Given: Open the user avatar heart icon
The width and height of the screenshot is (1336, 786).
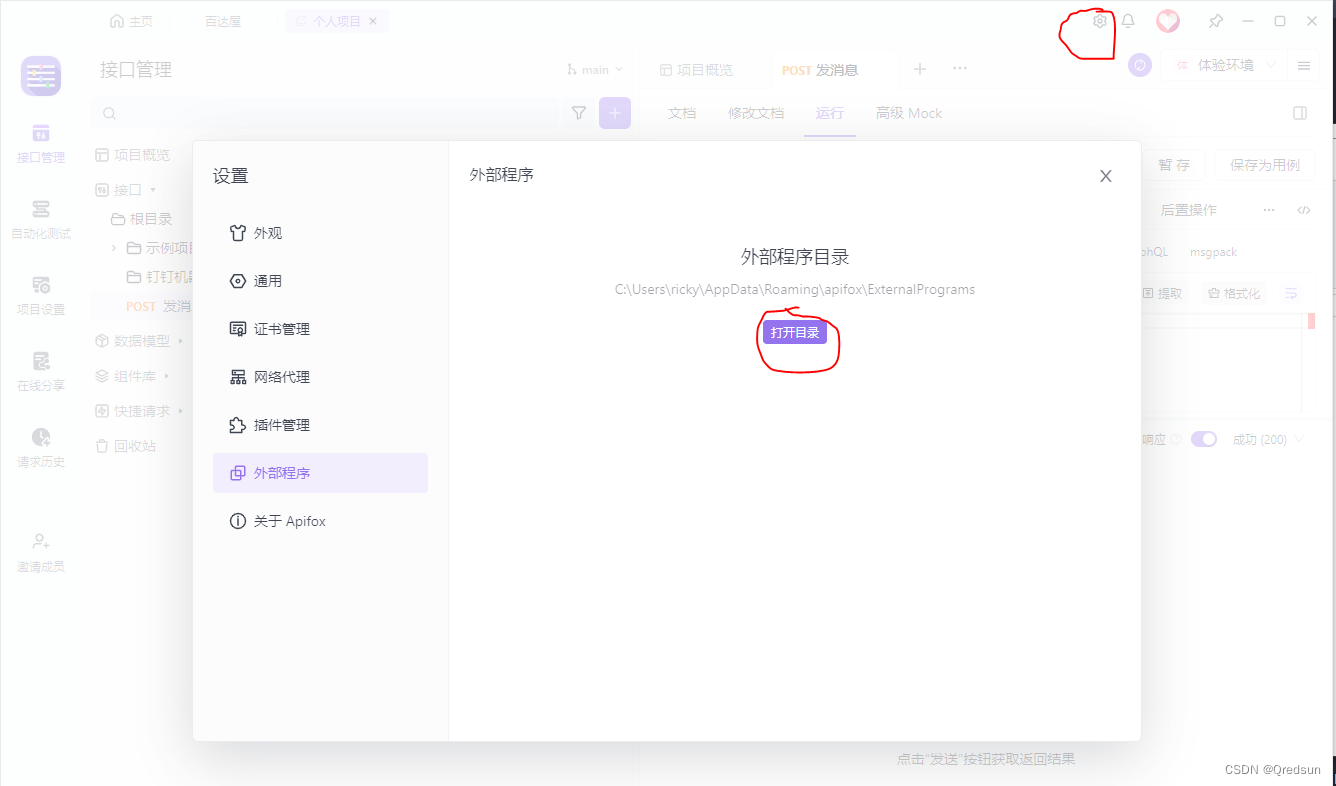Looking at the screenshot, I should pos(1168,21).
